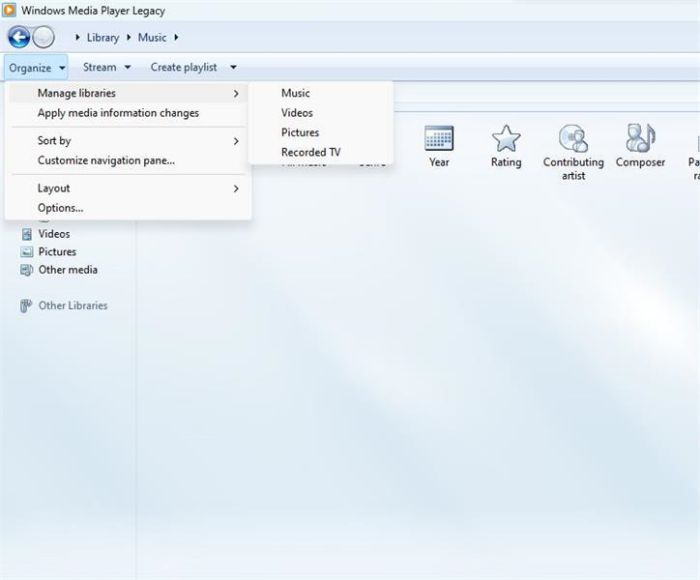Click the blue Back arrow button
This screenshot has width=700, height=580.
[18, 38]
